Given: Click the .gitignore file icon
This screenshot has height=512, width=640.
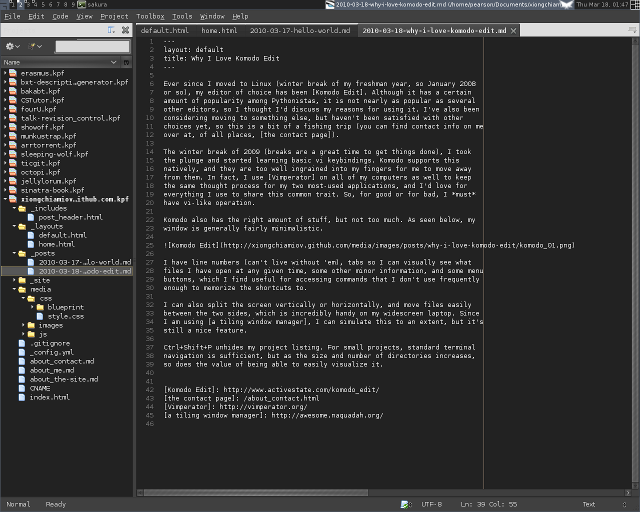Looking at the screenshot, I should 22,343.
